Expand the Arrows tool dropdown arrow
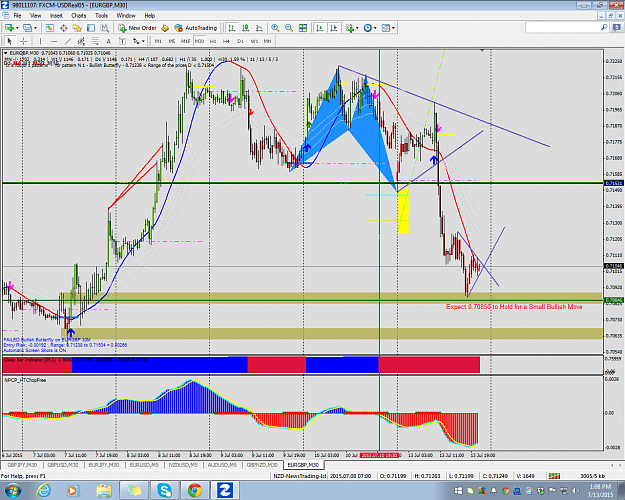Image resolution: width=625 pixels, height=500 pixels. pos(143,41)
